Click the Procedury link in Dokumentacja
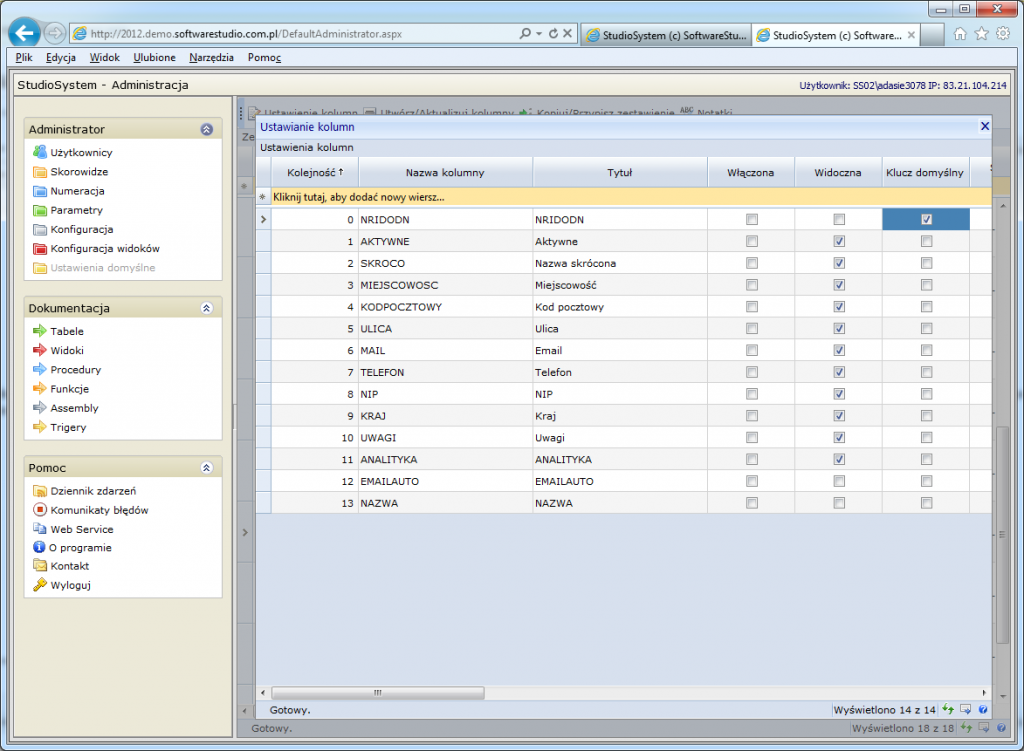Viewport: 1024px width, 751px height. pyautogui.click(x=75, y=370)
